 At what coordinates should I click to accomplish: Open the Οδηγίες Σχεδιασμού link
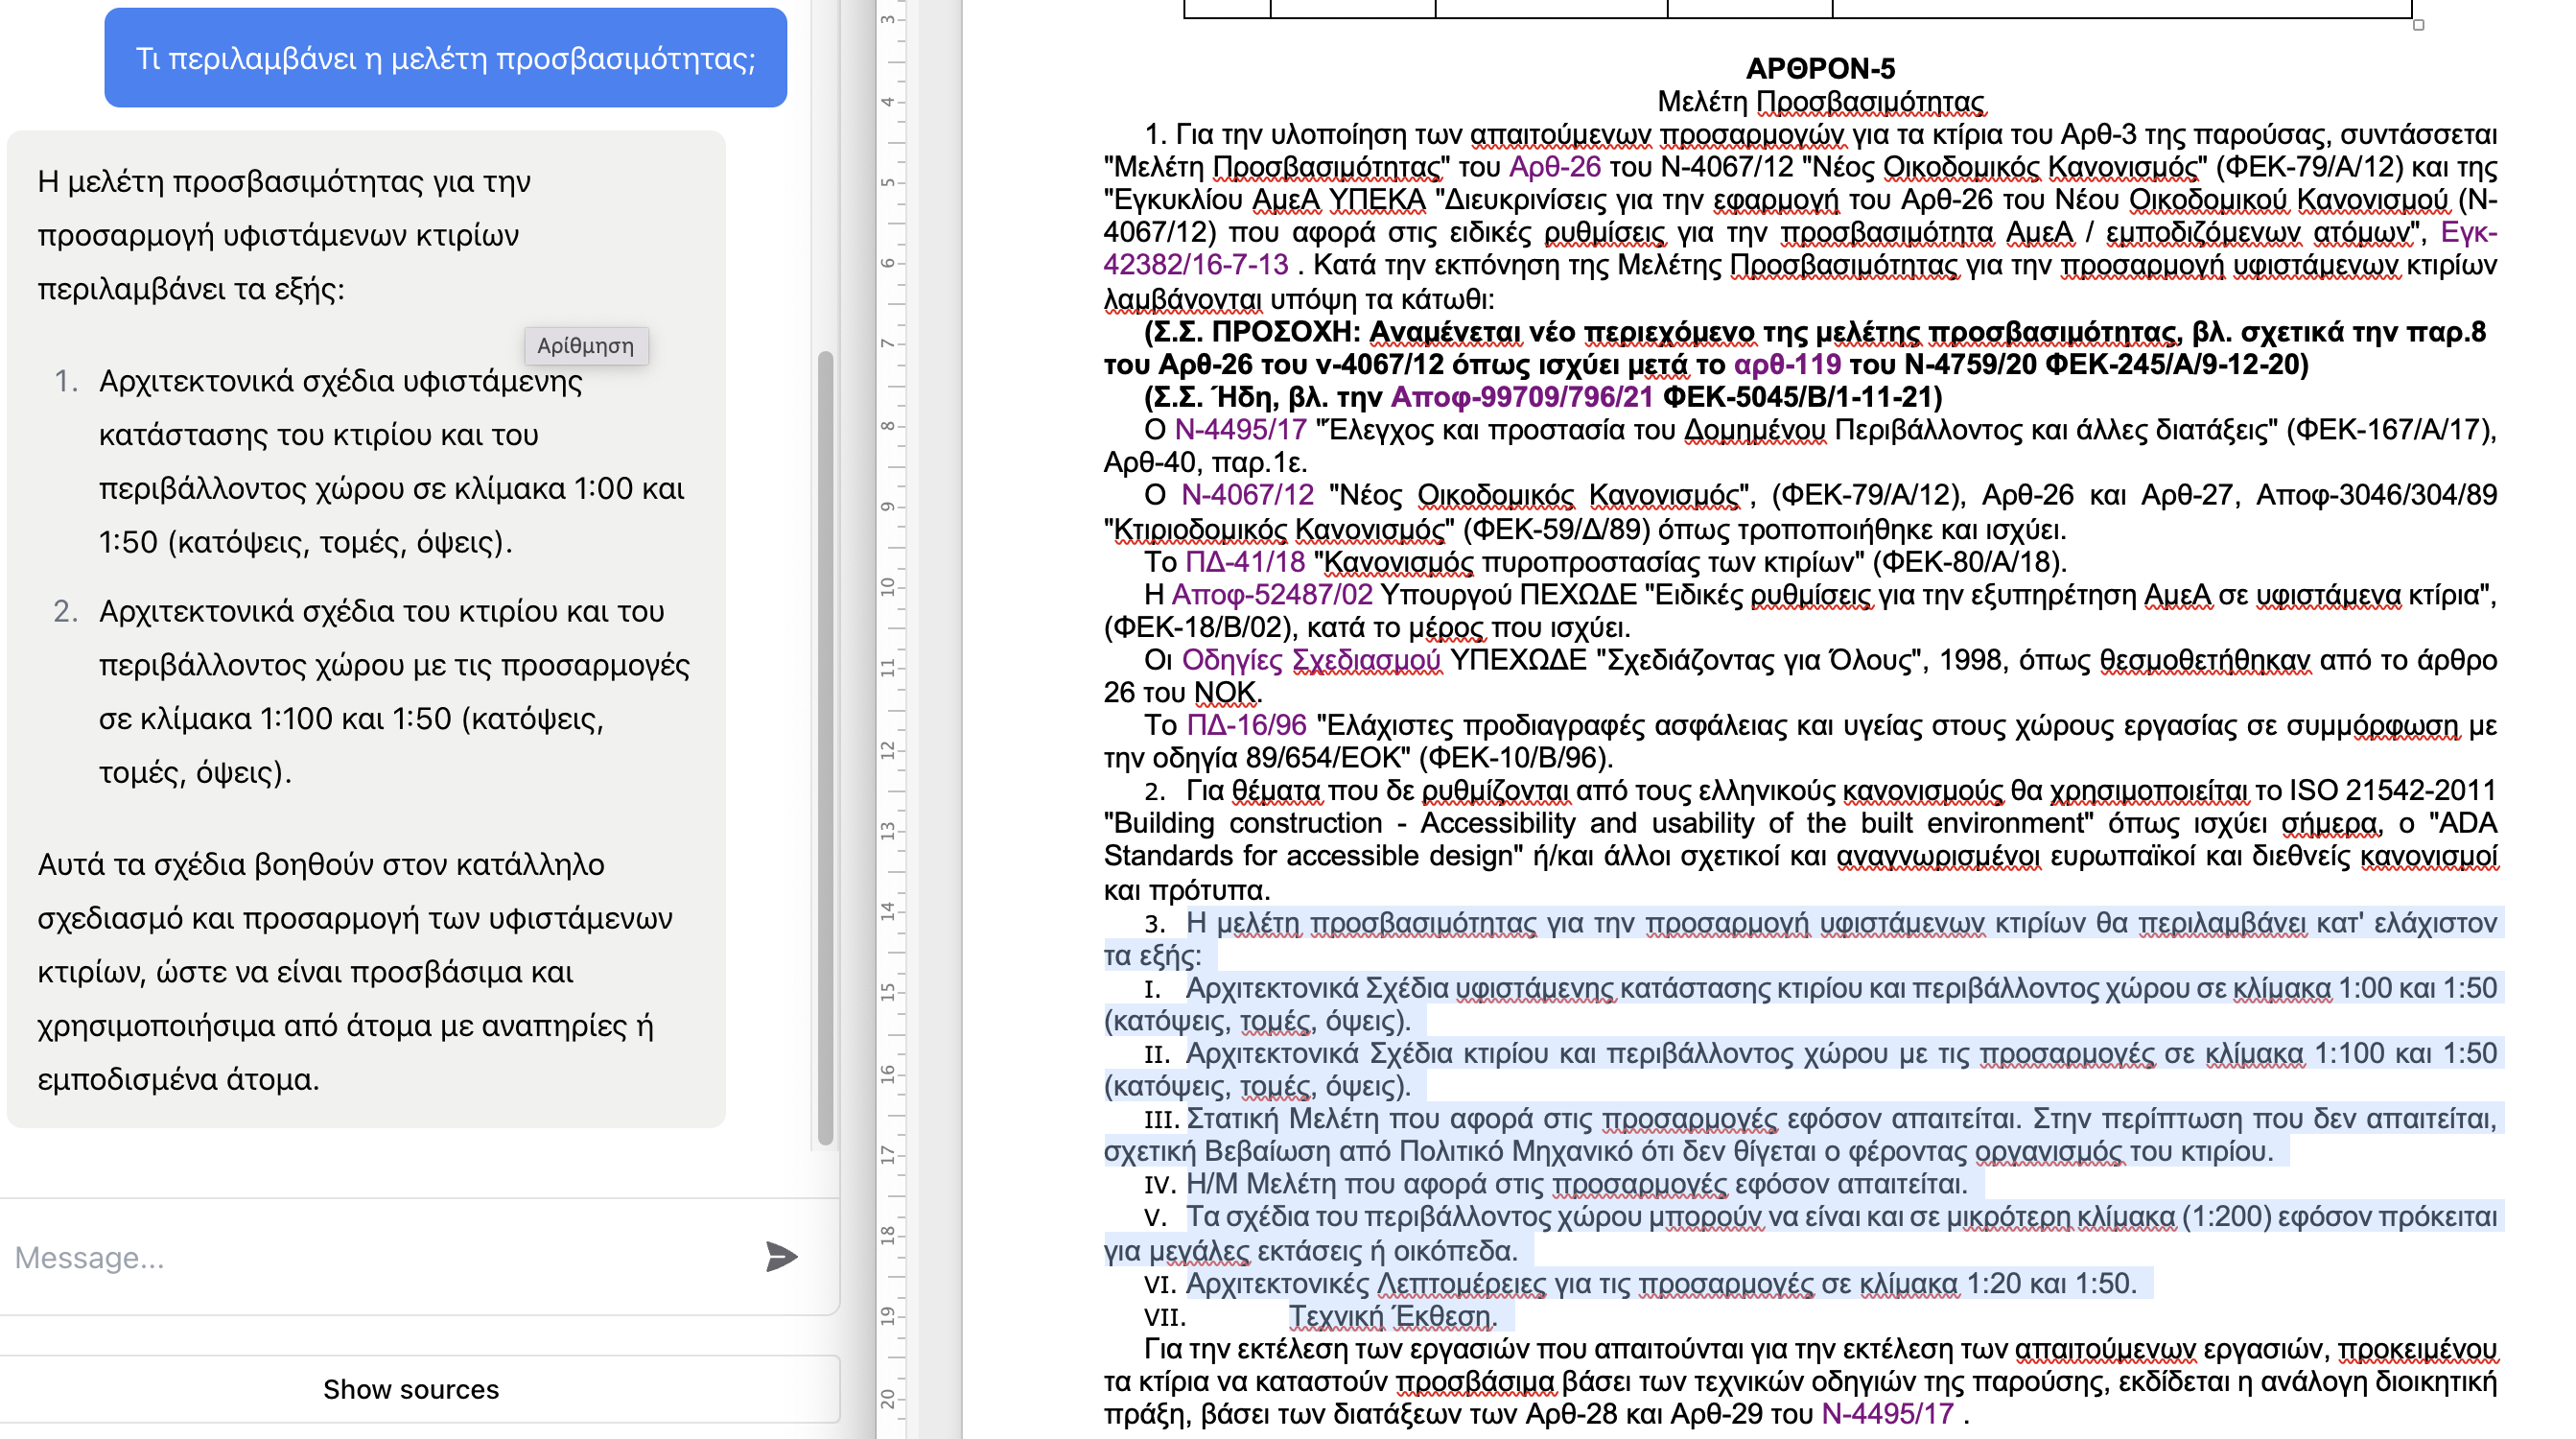click(1311, 660)
